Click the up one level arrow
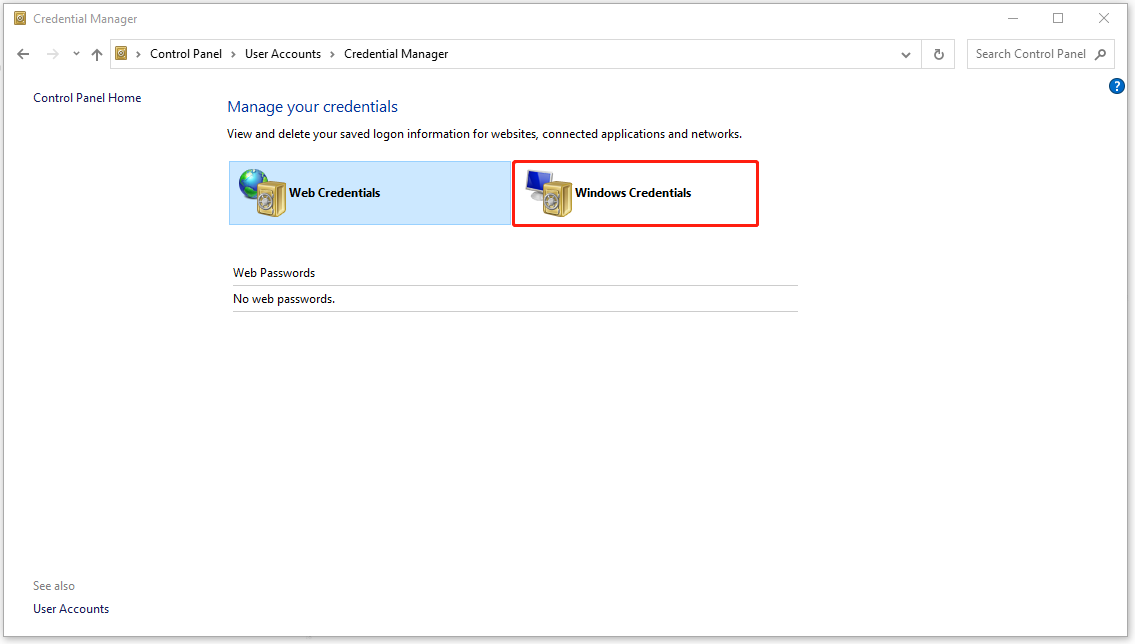The image size is (1135, 644). [x=96, y=53]
